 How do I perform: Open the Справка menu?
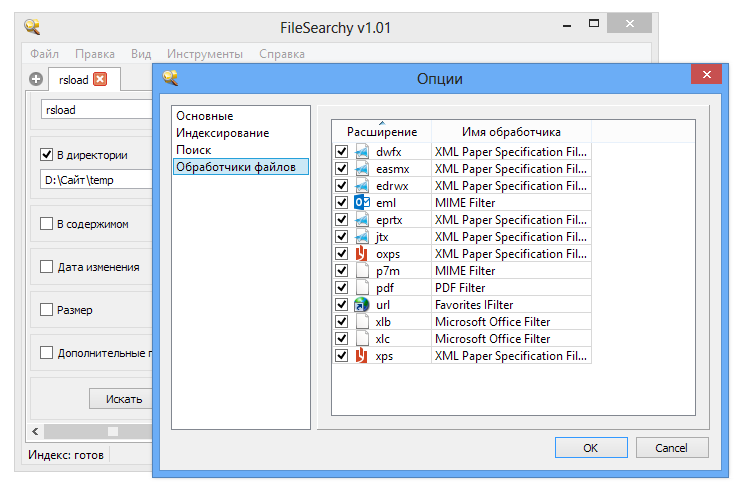(282, 54)
